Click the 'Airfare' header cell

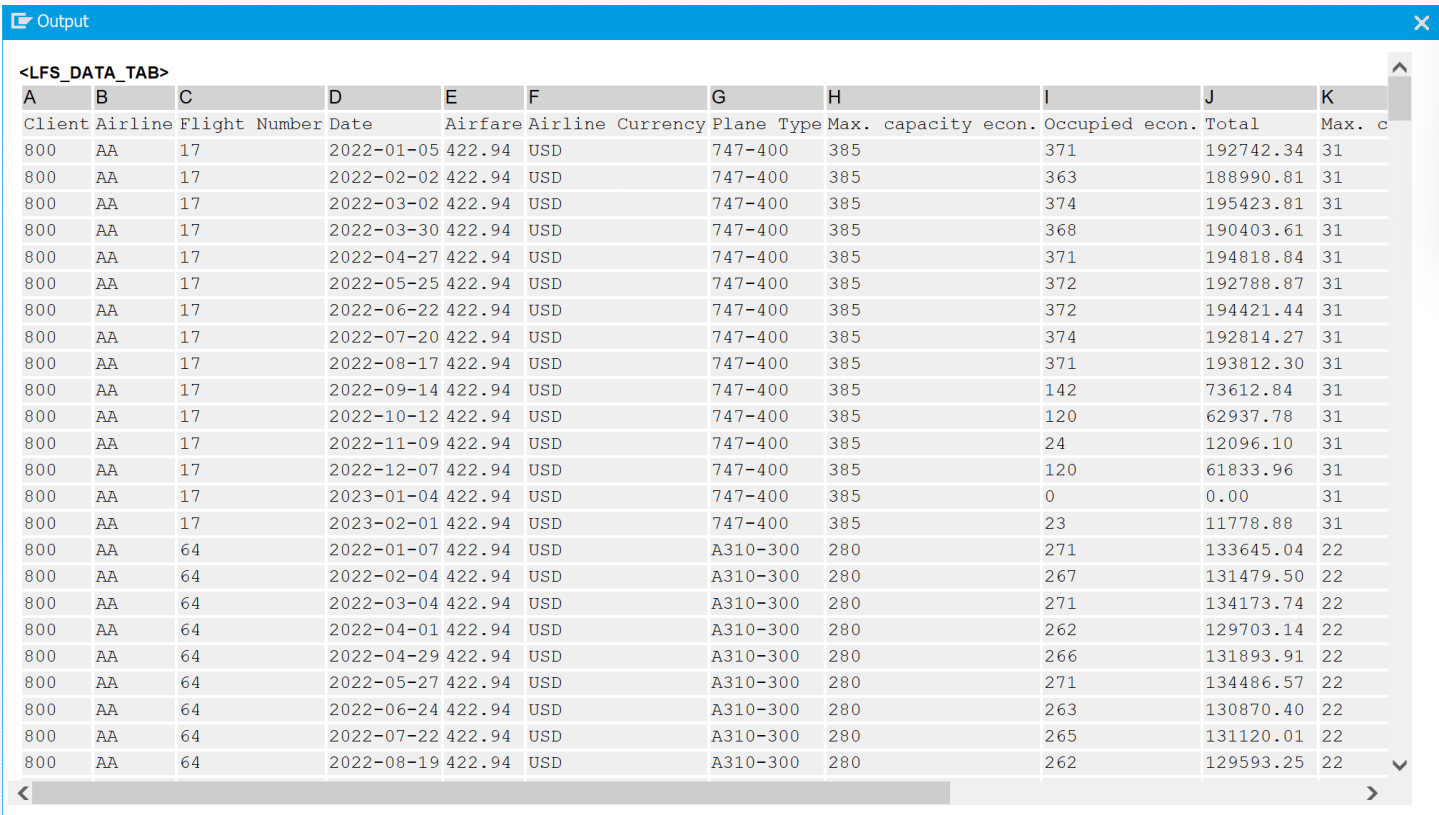(x=484, y=124)
